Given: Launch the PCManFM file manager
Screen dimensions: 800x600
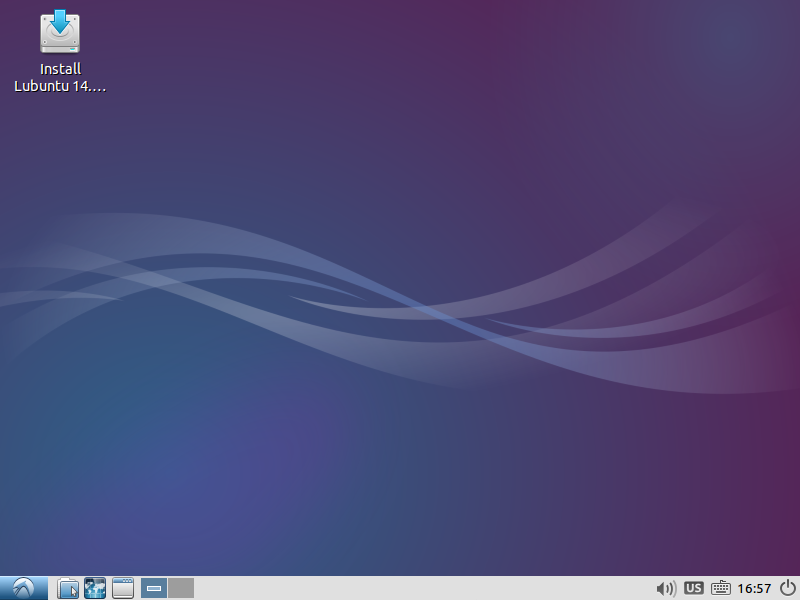Looking at the screenshot, I should [68, 588].
